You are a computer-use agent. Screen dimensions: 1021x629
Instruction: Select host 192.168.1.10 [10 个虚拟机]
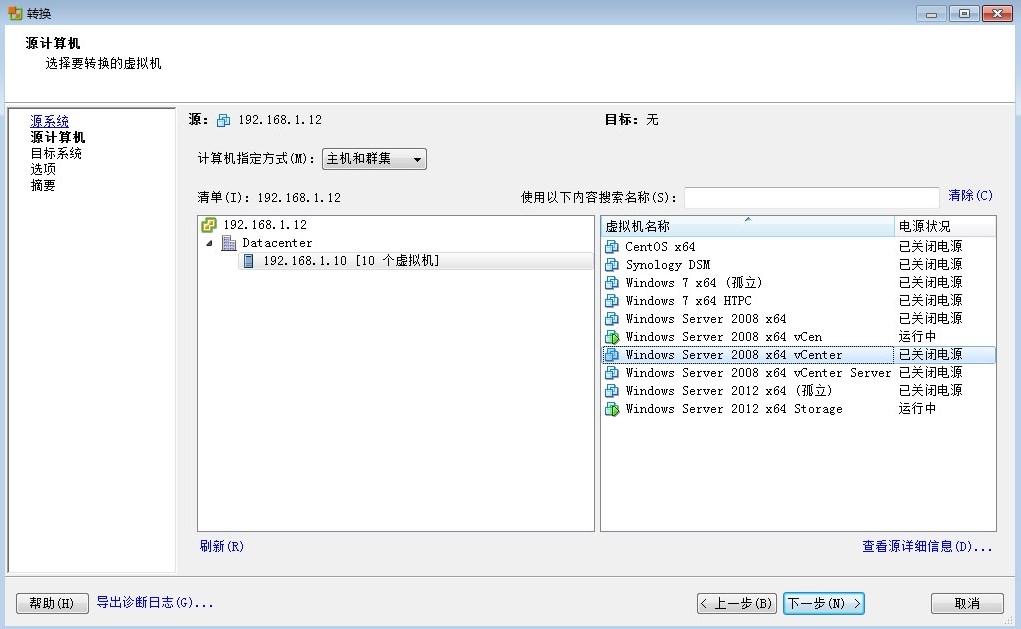(x=351, y=261)
